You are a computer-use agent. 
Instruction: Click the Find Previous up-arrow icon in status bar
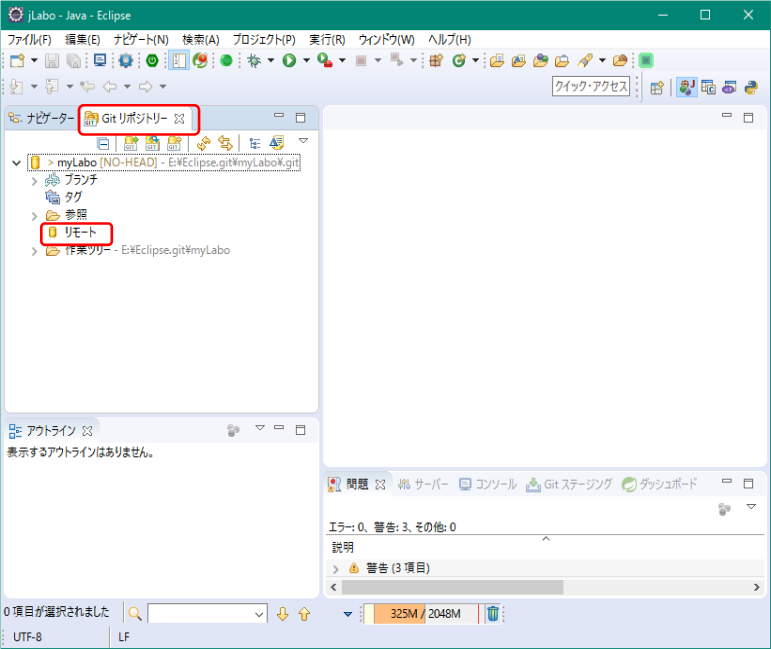tap(304, 614)
